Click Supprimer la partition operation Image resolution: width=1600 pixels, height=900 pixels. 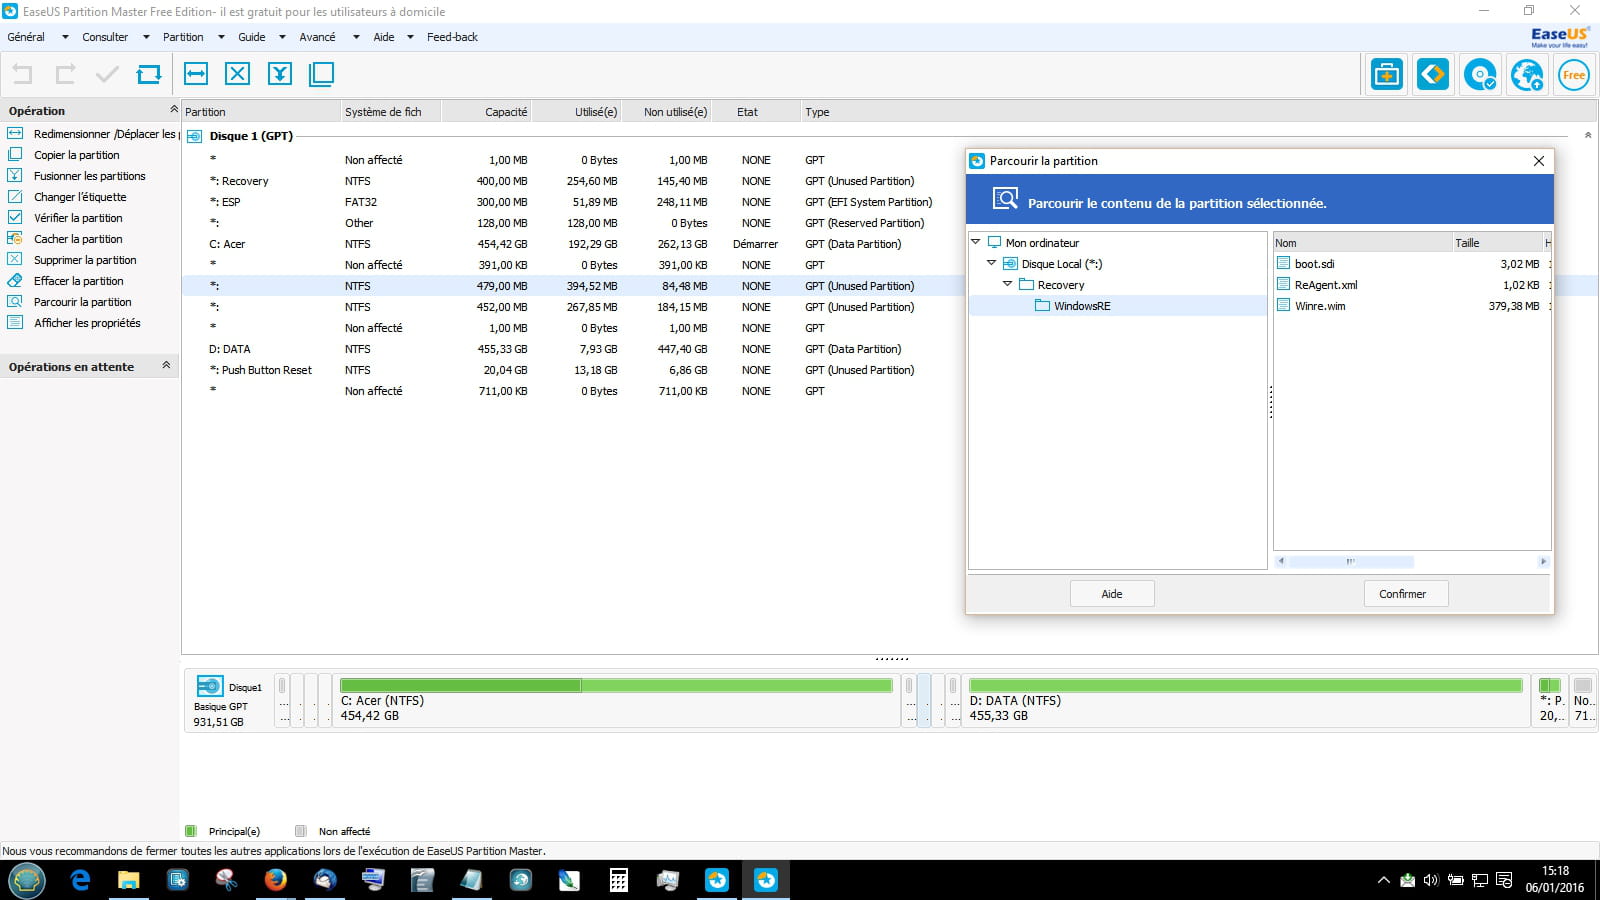[x=85, y=260]
